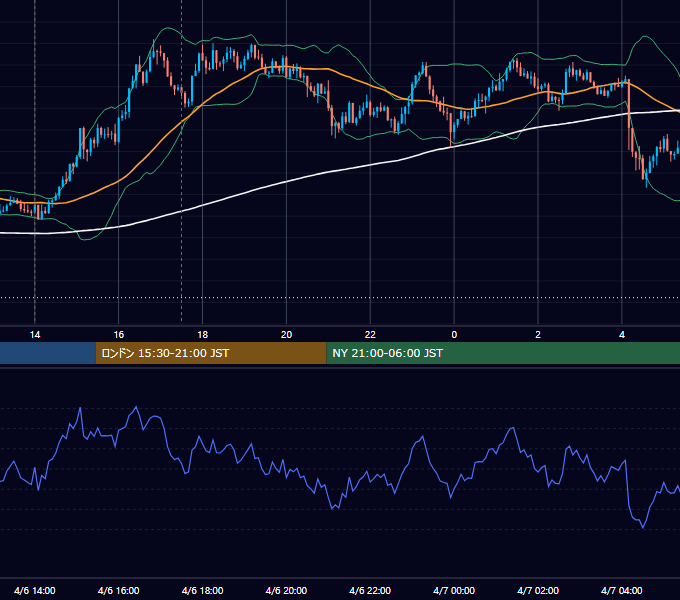This screenshot has height=600, width=680.
Task: Click the 4/7 02:00 date label
Action: coord(538,590)
